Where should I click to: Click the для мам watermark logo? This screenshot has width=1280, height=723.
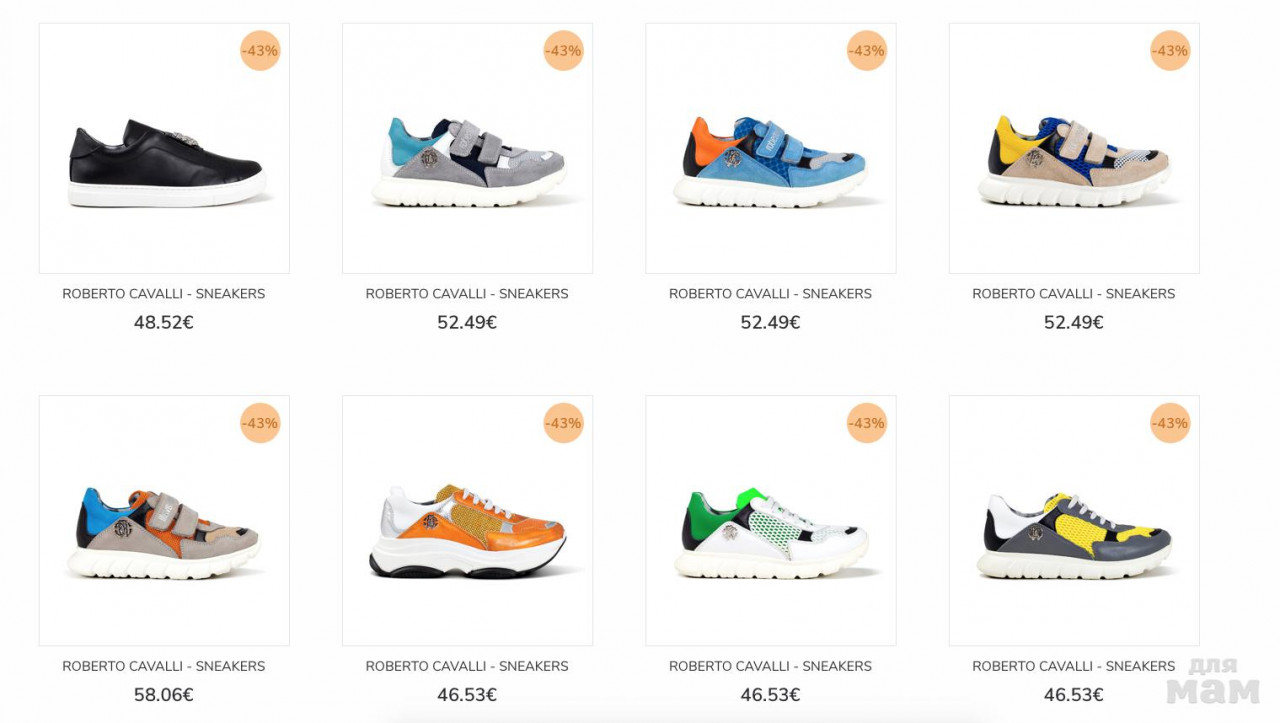click(1213, 682)
